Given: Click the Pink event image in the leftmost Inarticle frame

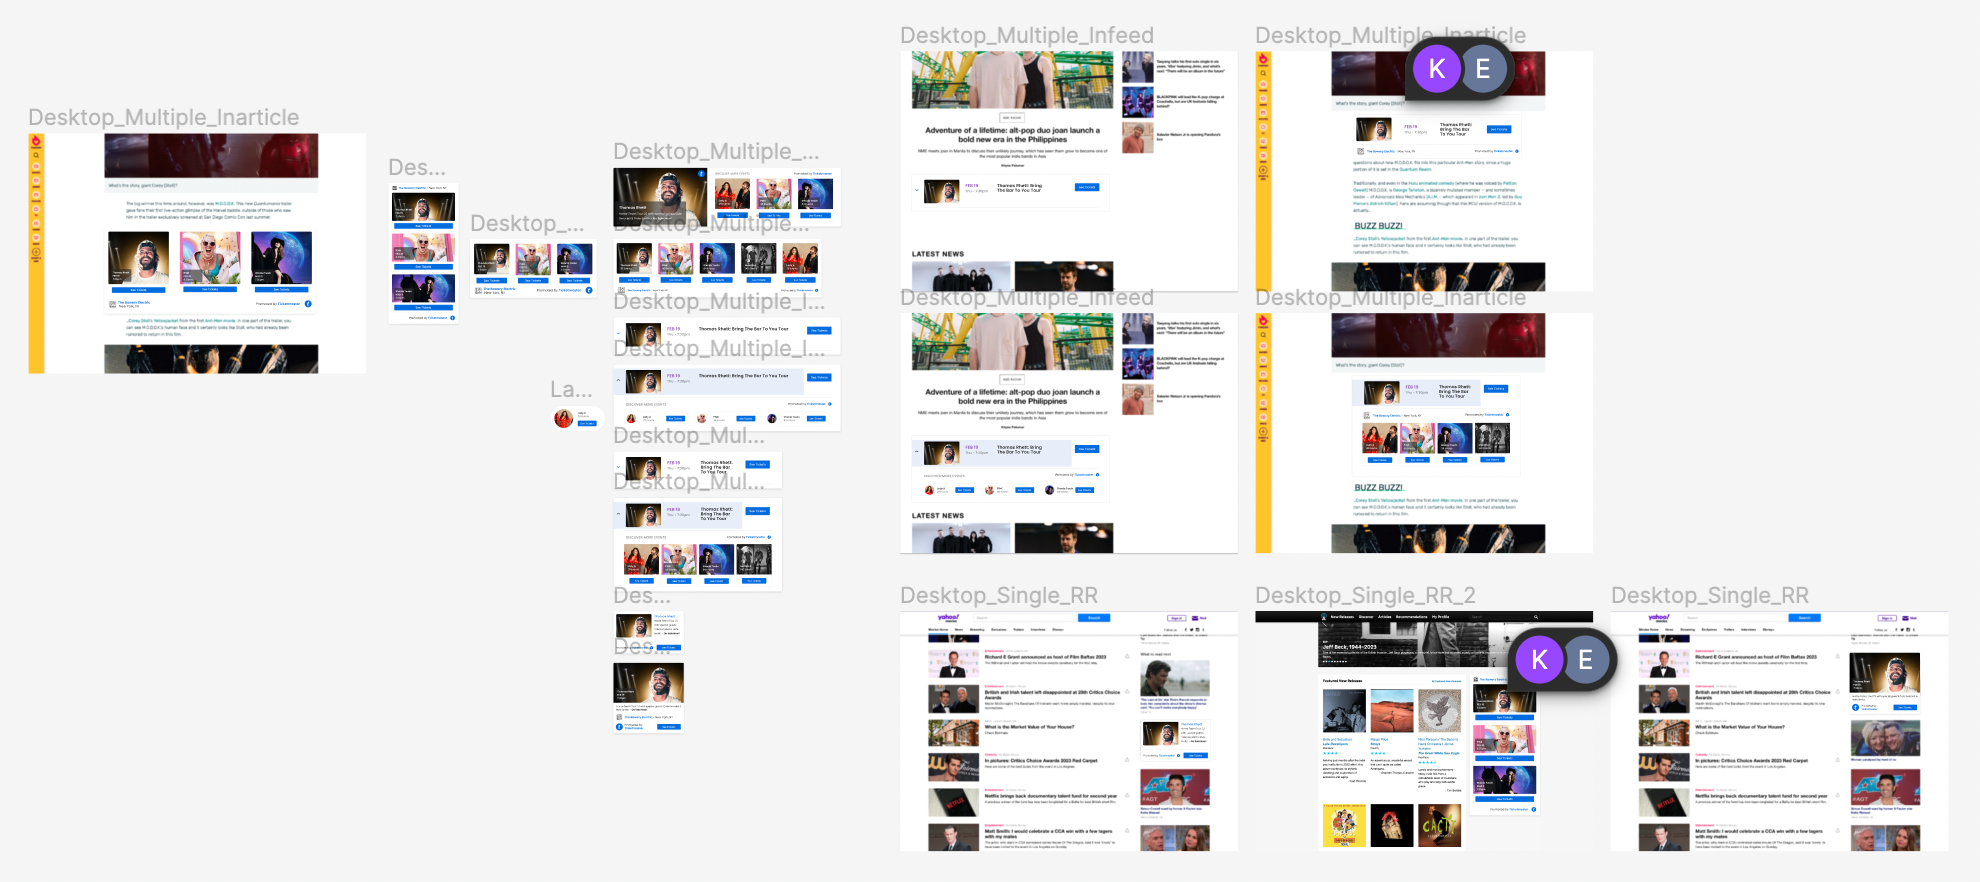Looking at the screenshot, I should click(x=210, y=258).
